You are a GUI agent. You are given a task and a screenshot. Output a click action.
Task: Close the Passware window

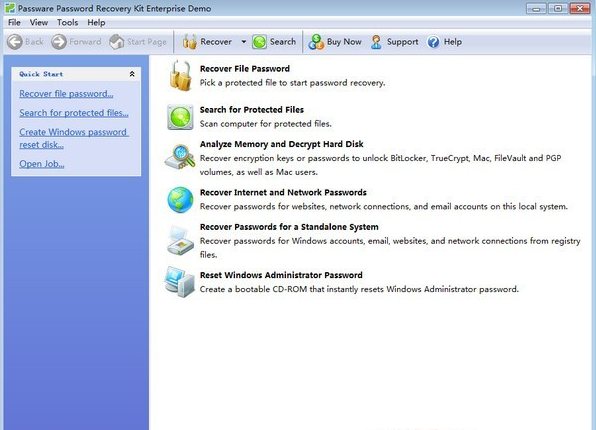click(x=580, y=8)
